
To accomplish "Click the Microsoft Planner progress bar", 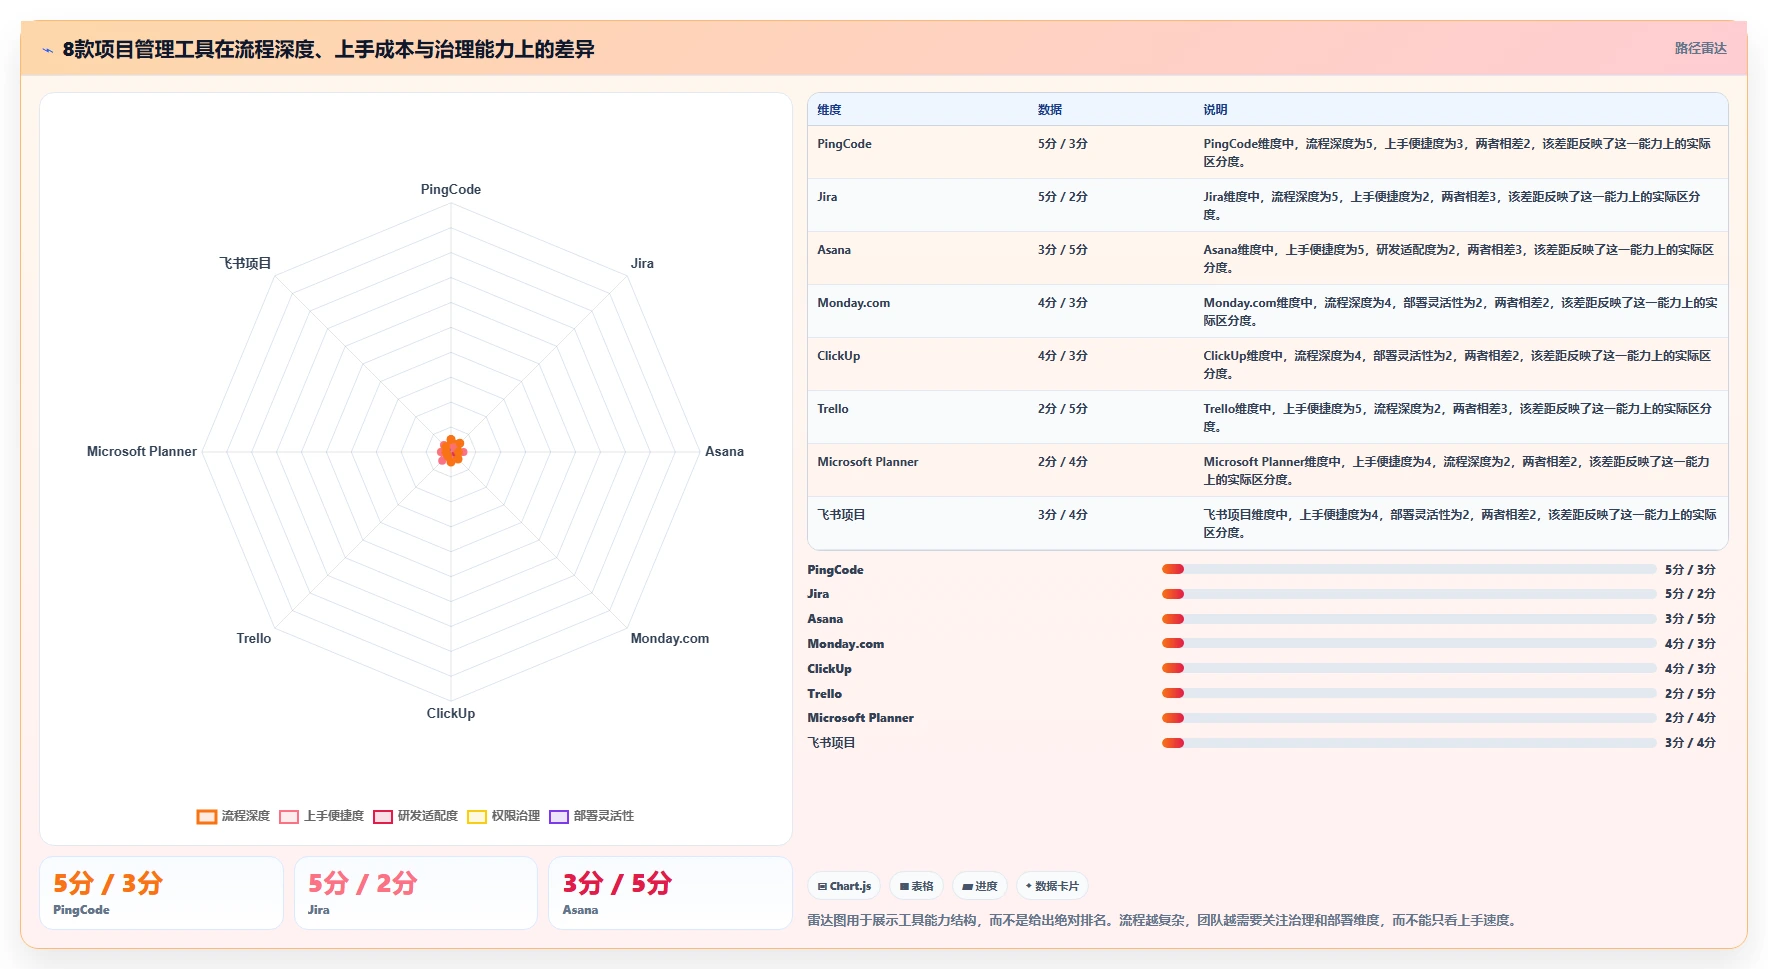I will pos(1409,718).
